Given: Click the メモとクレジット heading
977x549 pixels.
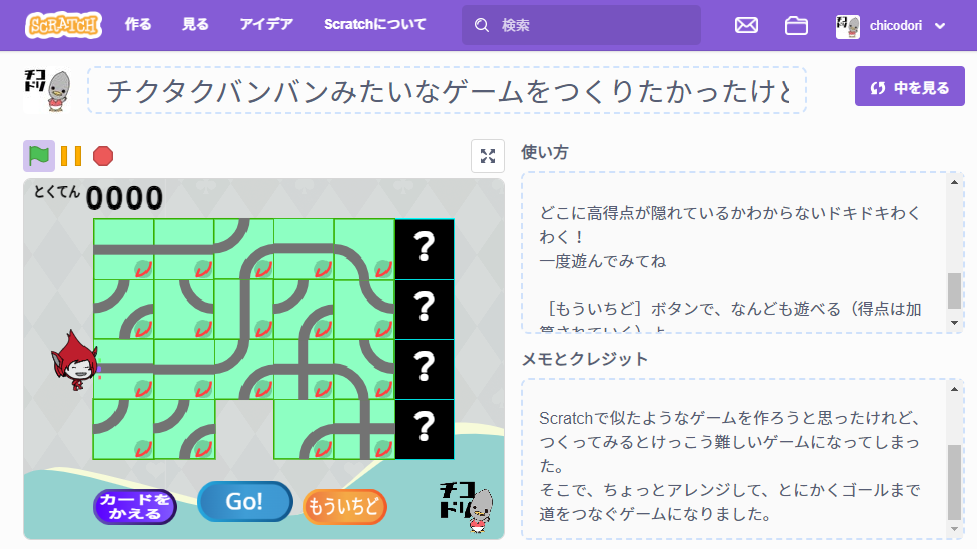Looking at the screenshot, I should click(584, 359).
